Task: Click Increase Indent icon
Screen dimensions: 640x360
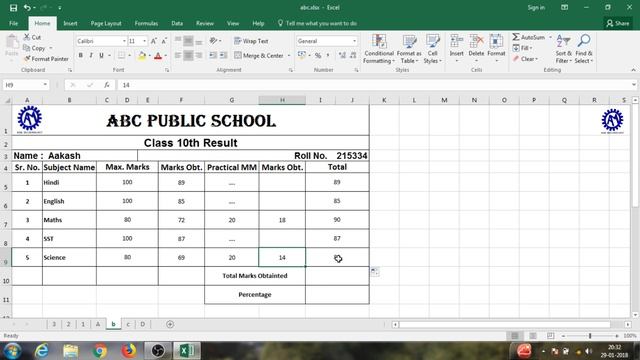Action: pos(223,56)
